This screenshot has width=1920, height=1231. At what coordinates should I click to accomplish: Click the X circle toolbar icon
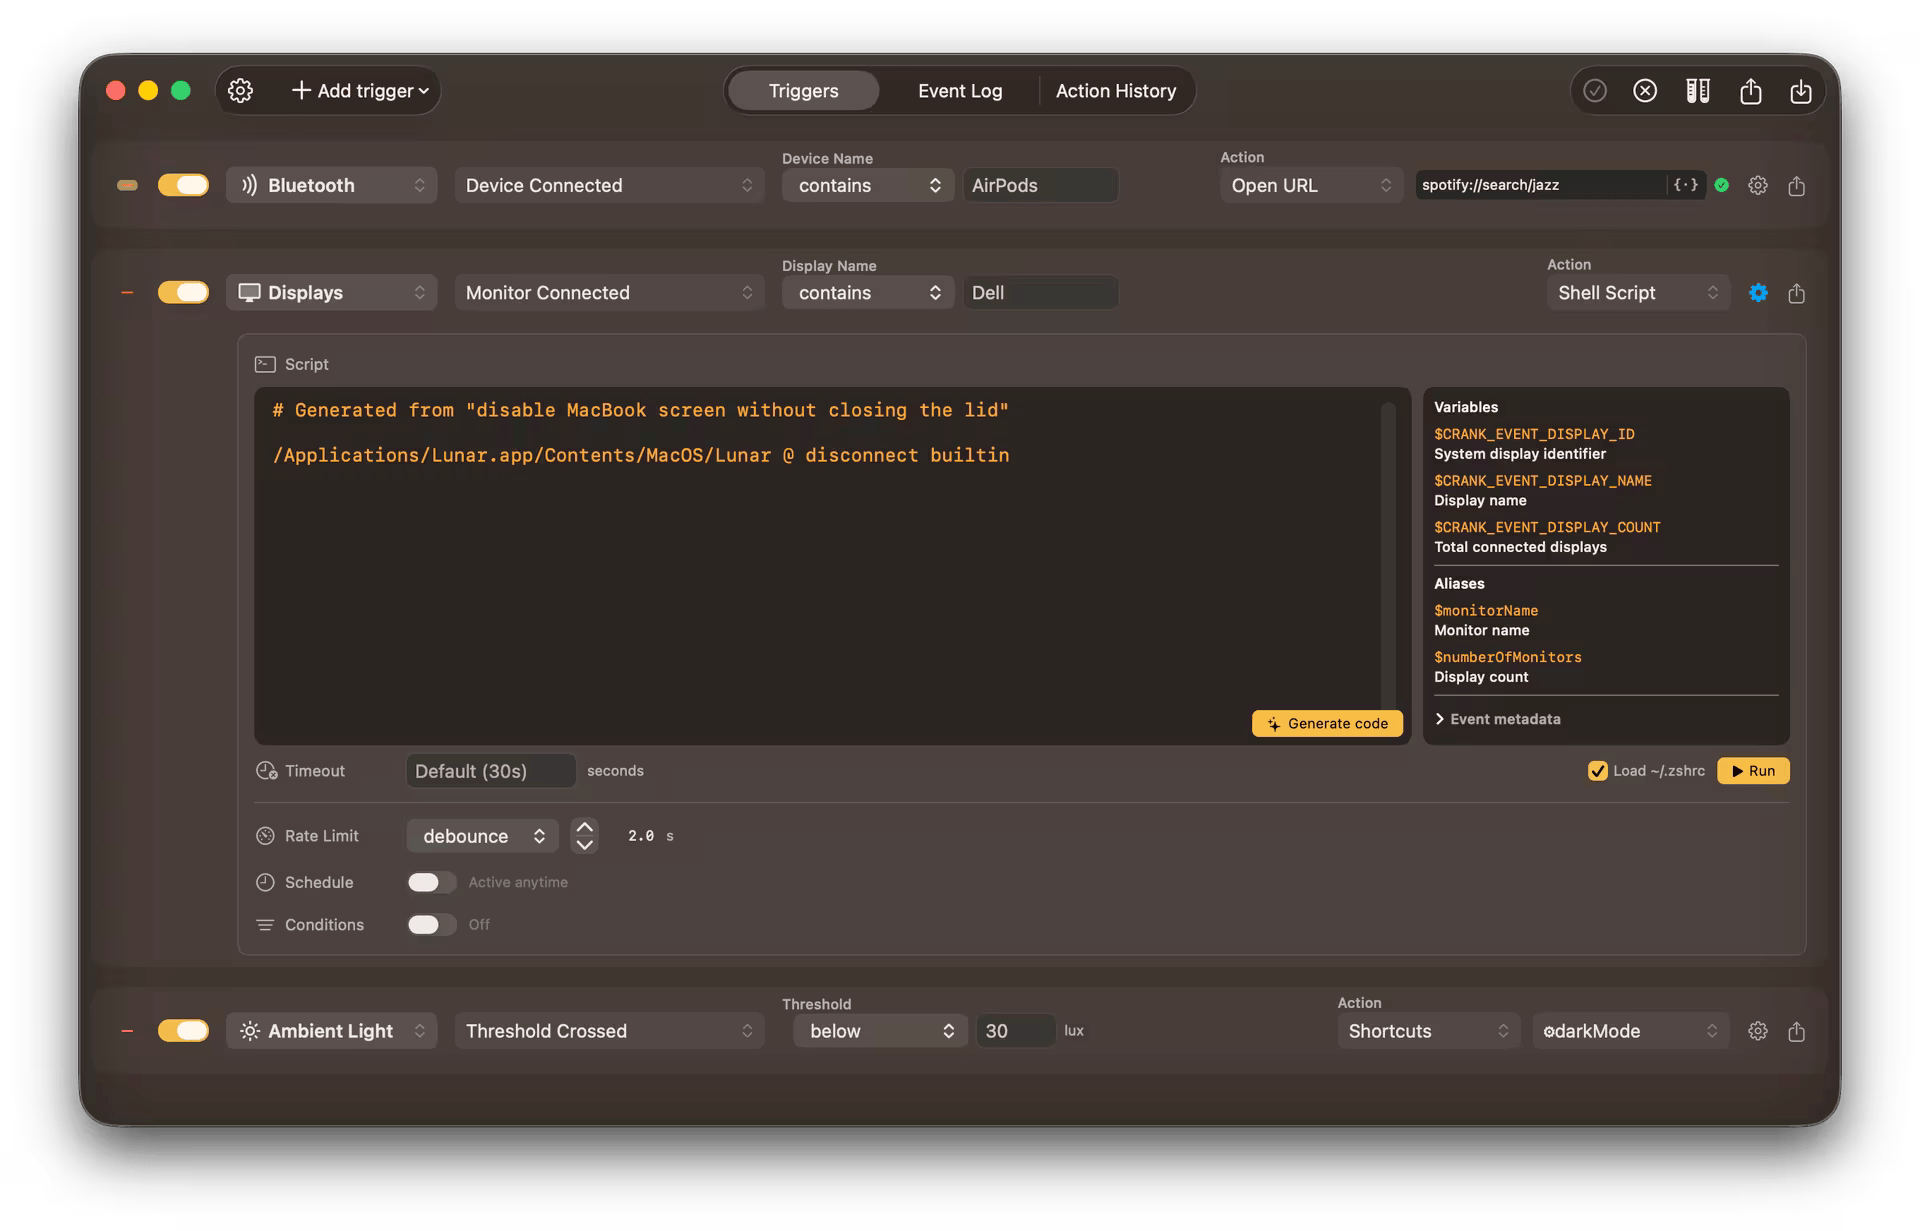click(1645, 91)
